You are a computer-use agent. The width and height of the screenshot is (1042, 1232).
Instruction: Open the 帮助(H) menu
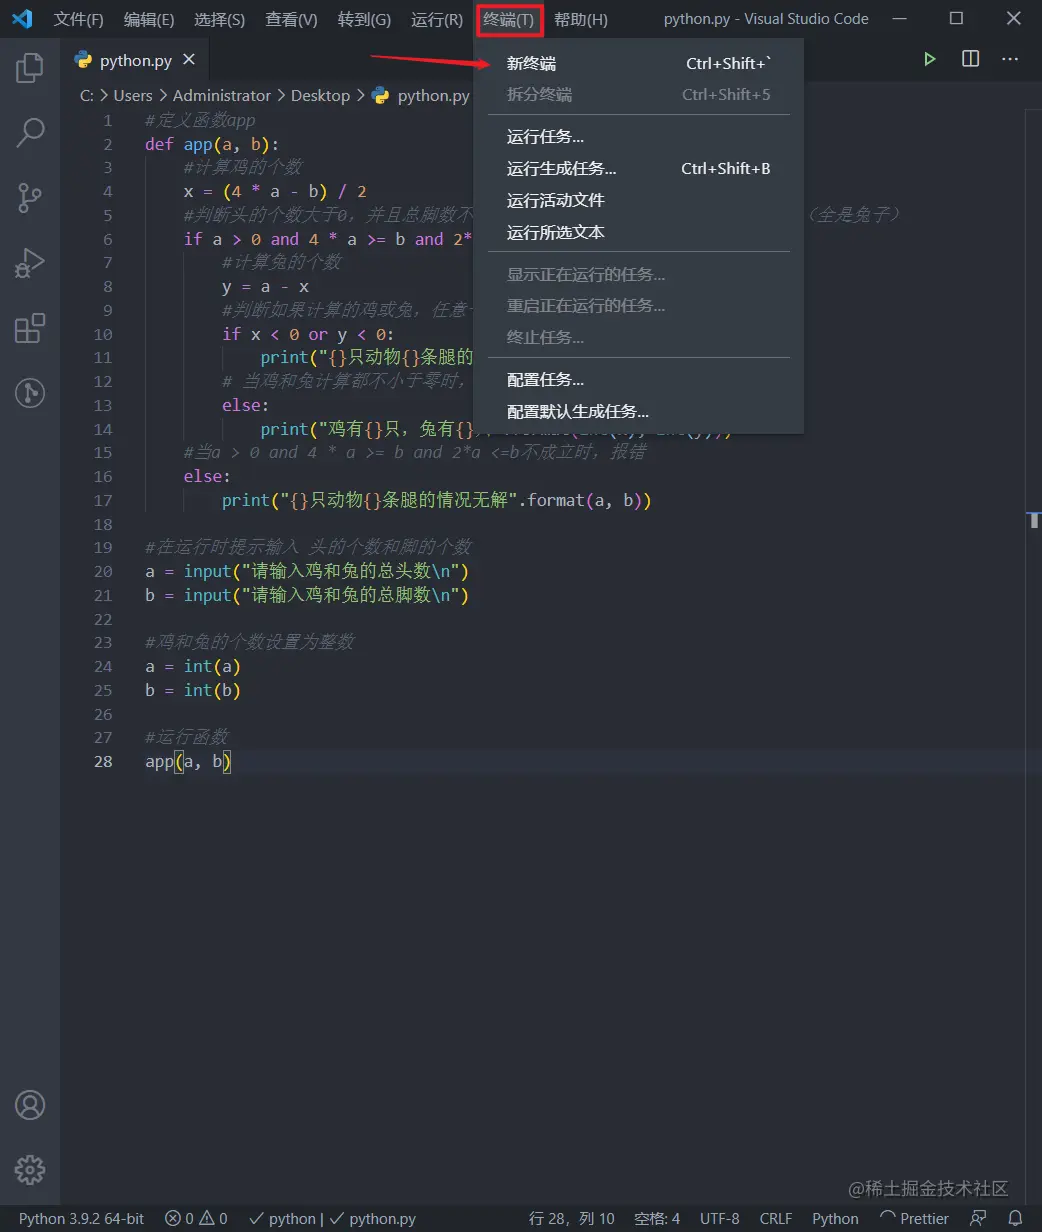[x=581, y=19]
